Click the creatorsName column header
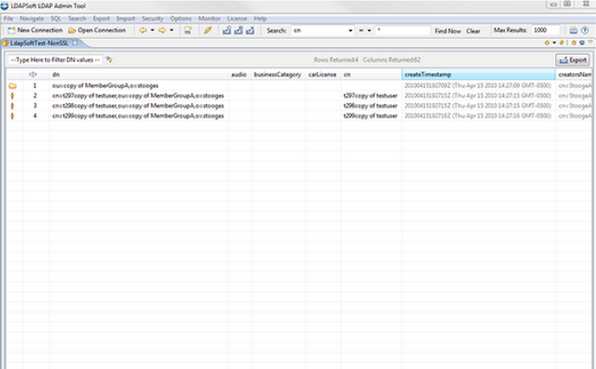 (574, 74)
